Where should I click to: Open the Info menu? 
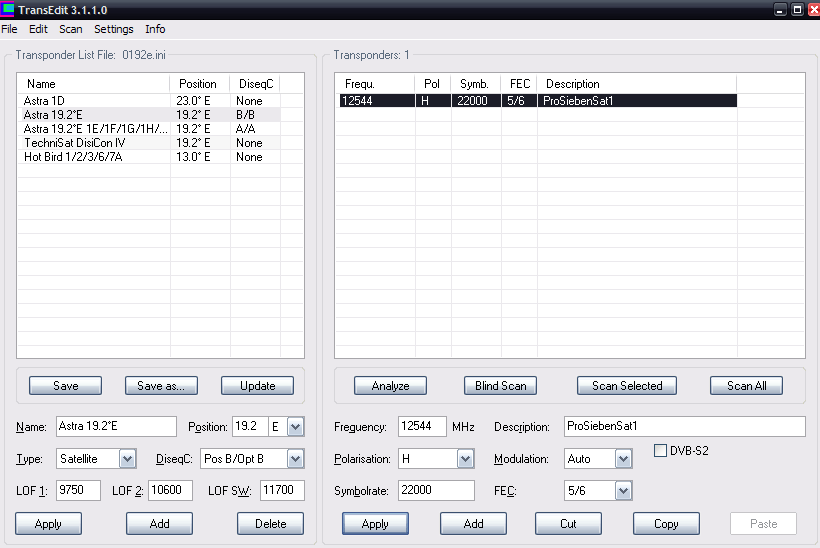click(x=155, y=29)
